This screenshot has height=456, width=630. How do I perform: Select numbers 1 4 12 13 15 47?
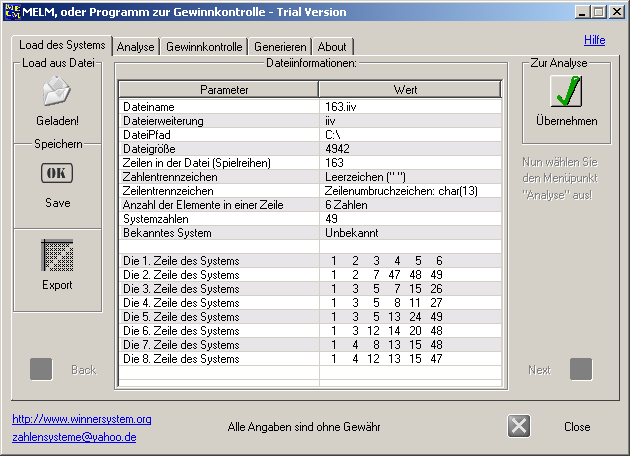[411, 359]
